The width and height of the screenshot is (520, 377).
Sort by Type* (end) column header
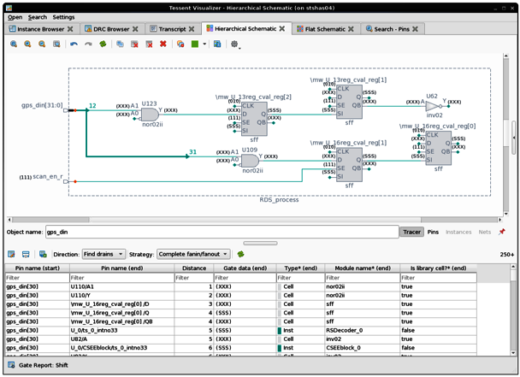click(301, 268)
